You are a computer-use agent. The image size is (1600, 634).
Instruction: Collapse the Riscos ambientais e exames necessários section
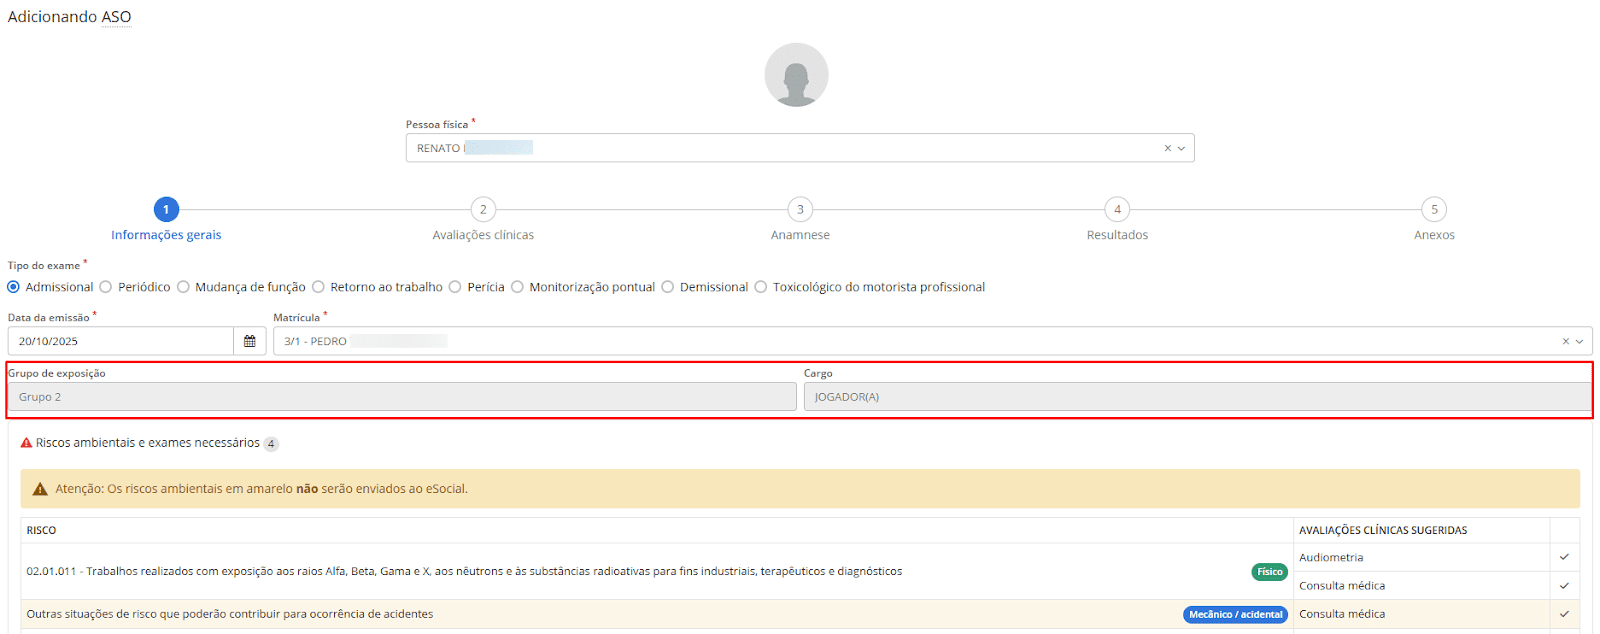[x=147, y=443]
